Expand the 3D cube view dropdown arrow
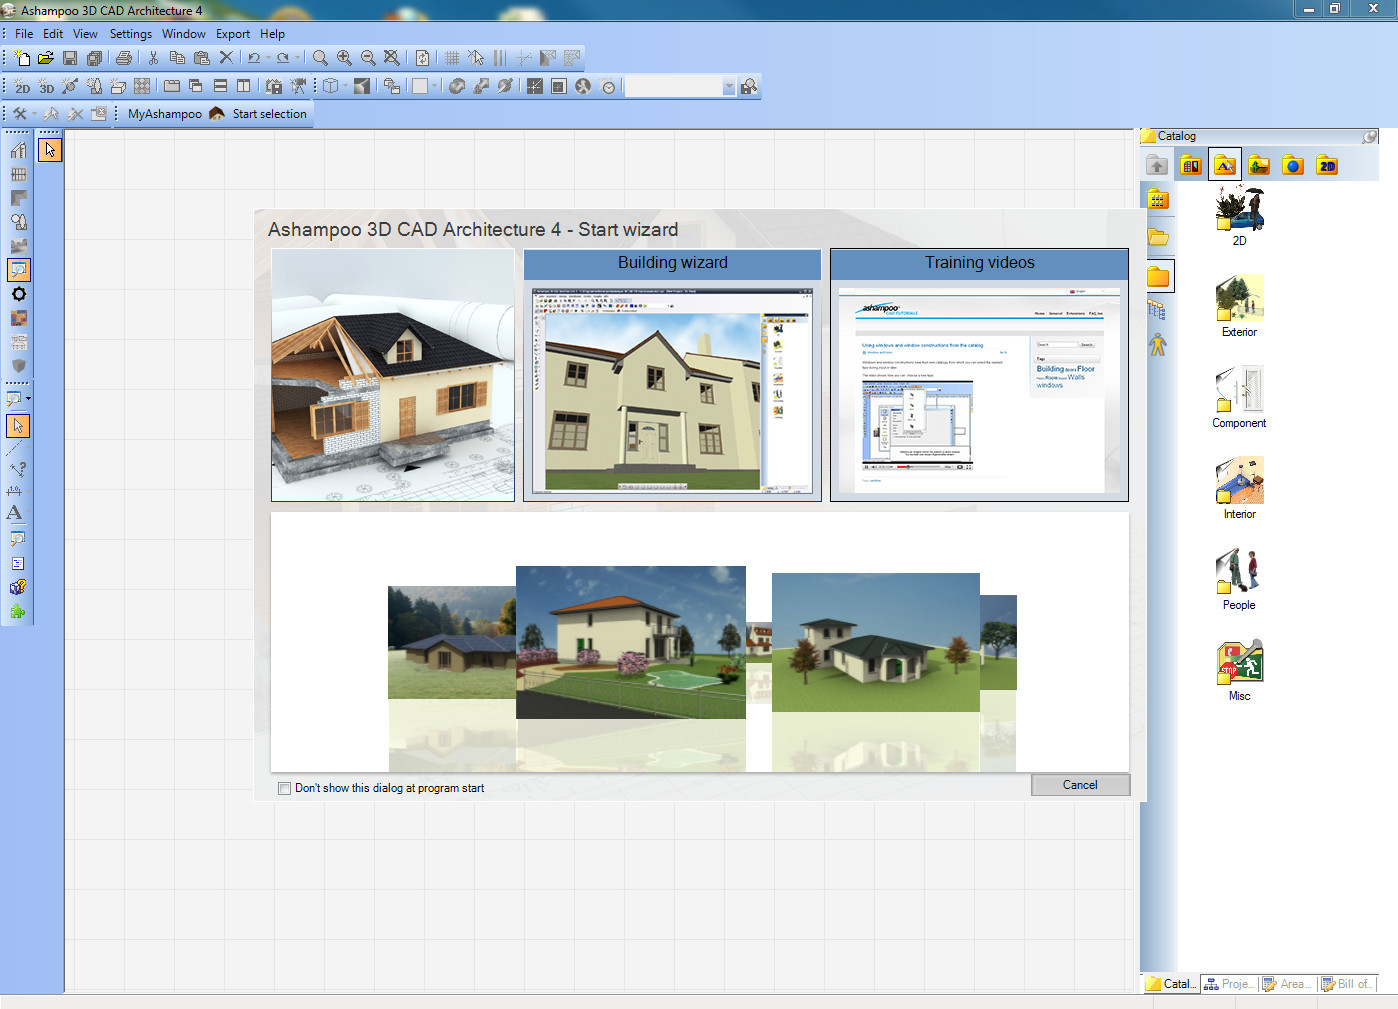Screen dimensions: 1398x1009 point(345,87)
